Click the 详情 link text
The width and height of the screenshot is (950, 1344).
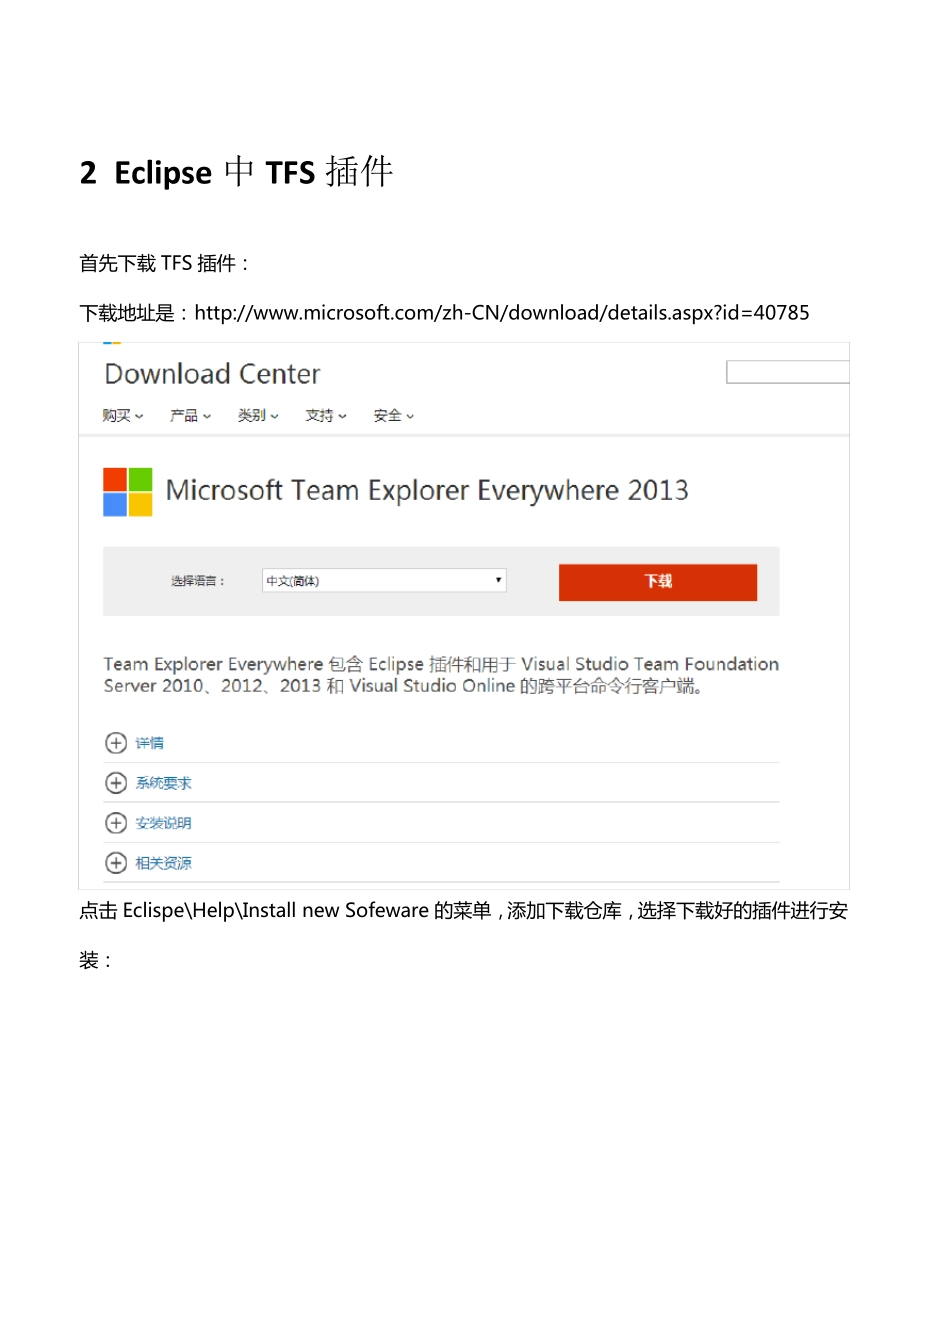(x=150, y=743)
